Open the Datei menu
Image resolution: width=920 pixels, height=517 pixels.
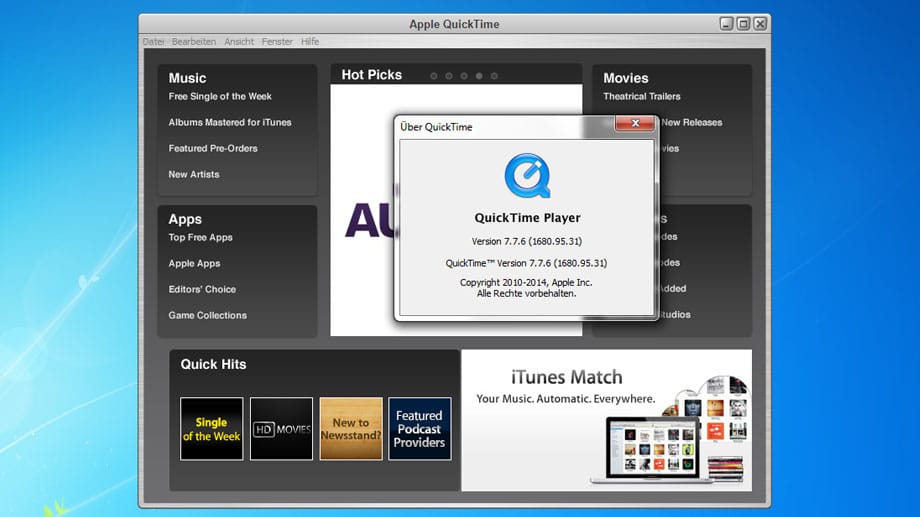coord(153,42)
